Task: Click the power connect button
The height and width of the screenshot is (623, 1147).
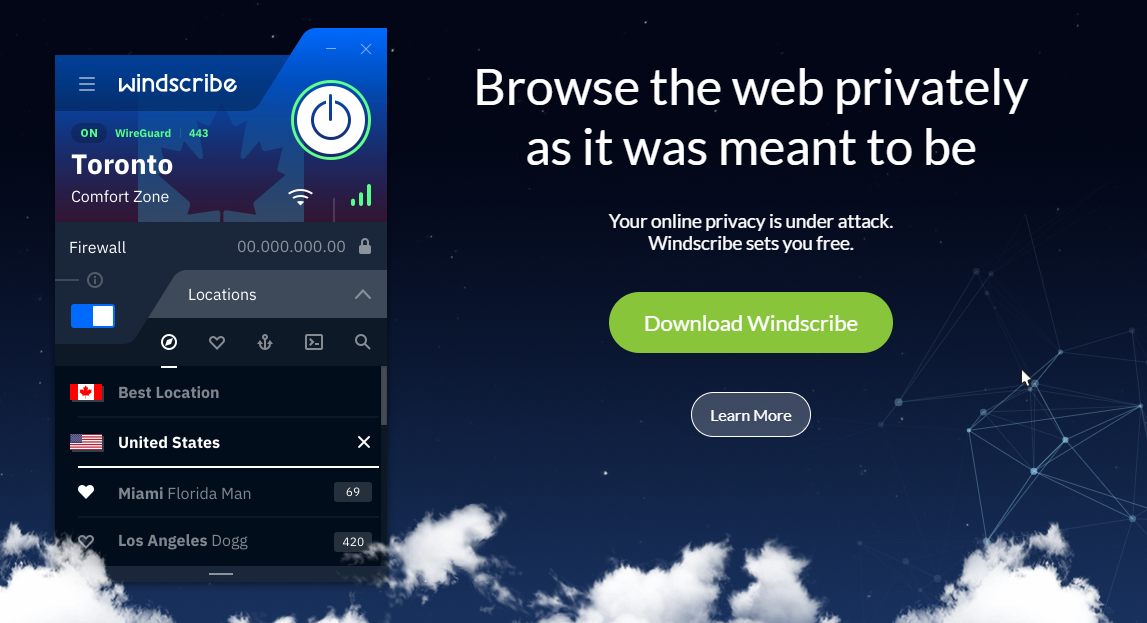Action: [331, 120]
